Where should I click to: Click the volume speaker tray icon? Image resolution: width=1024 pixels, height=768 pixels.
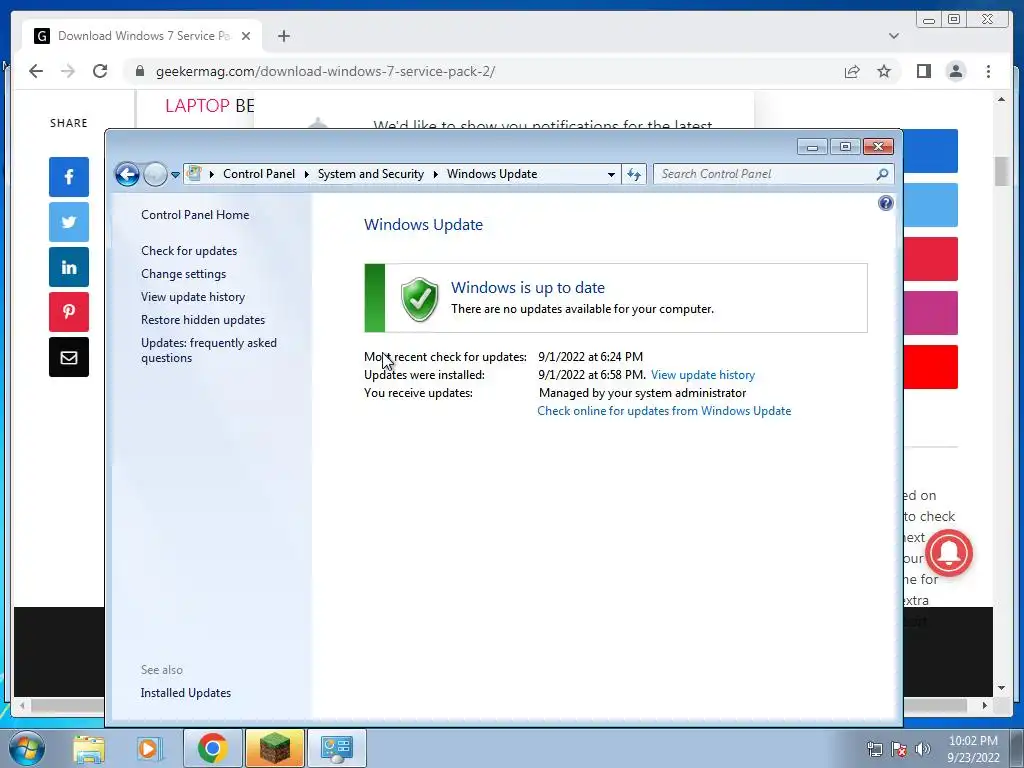923,749
